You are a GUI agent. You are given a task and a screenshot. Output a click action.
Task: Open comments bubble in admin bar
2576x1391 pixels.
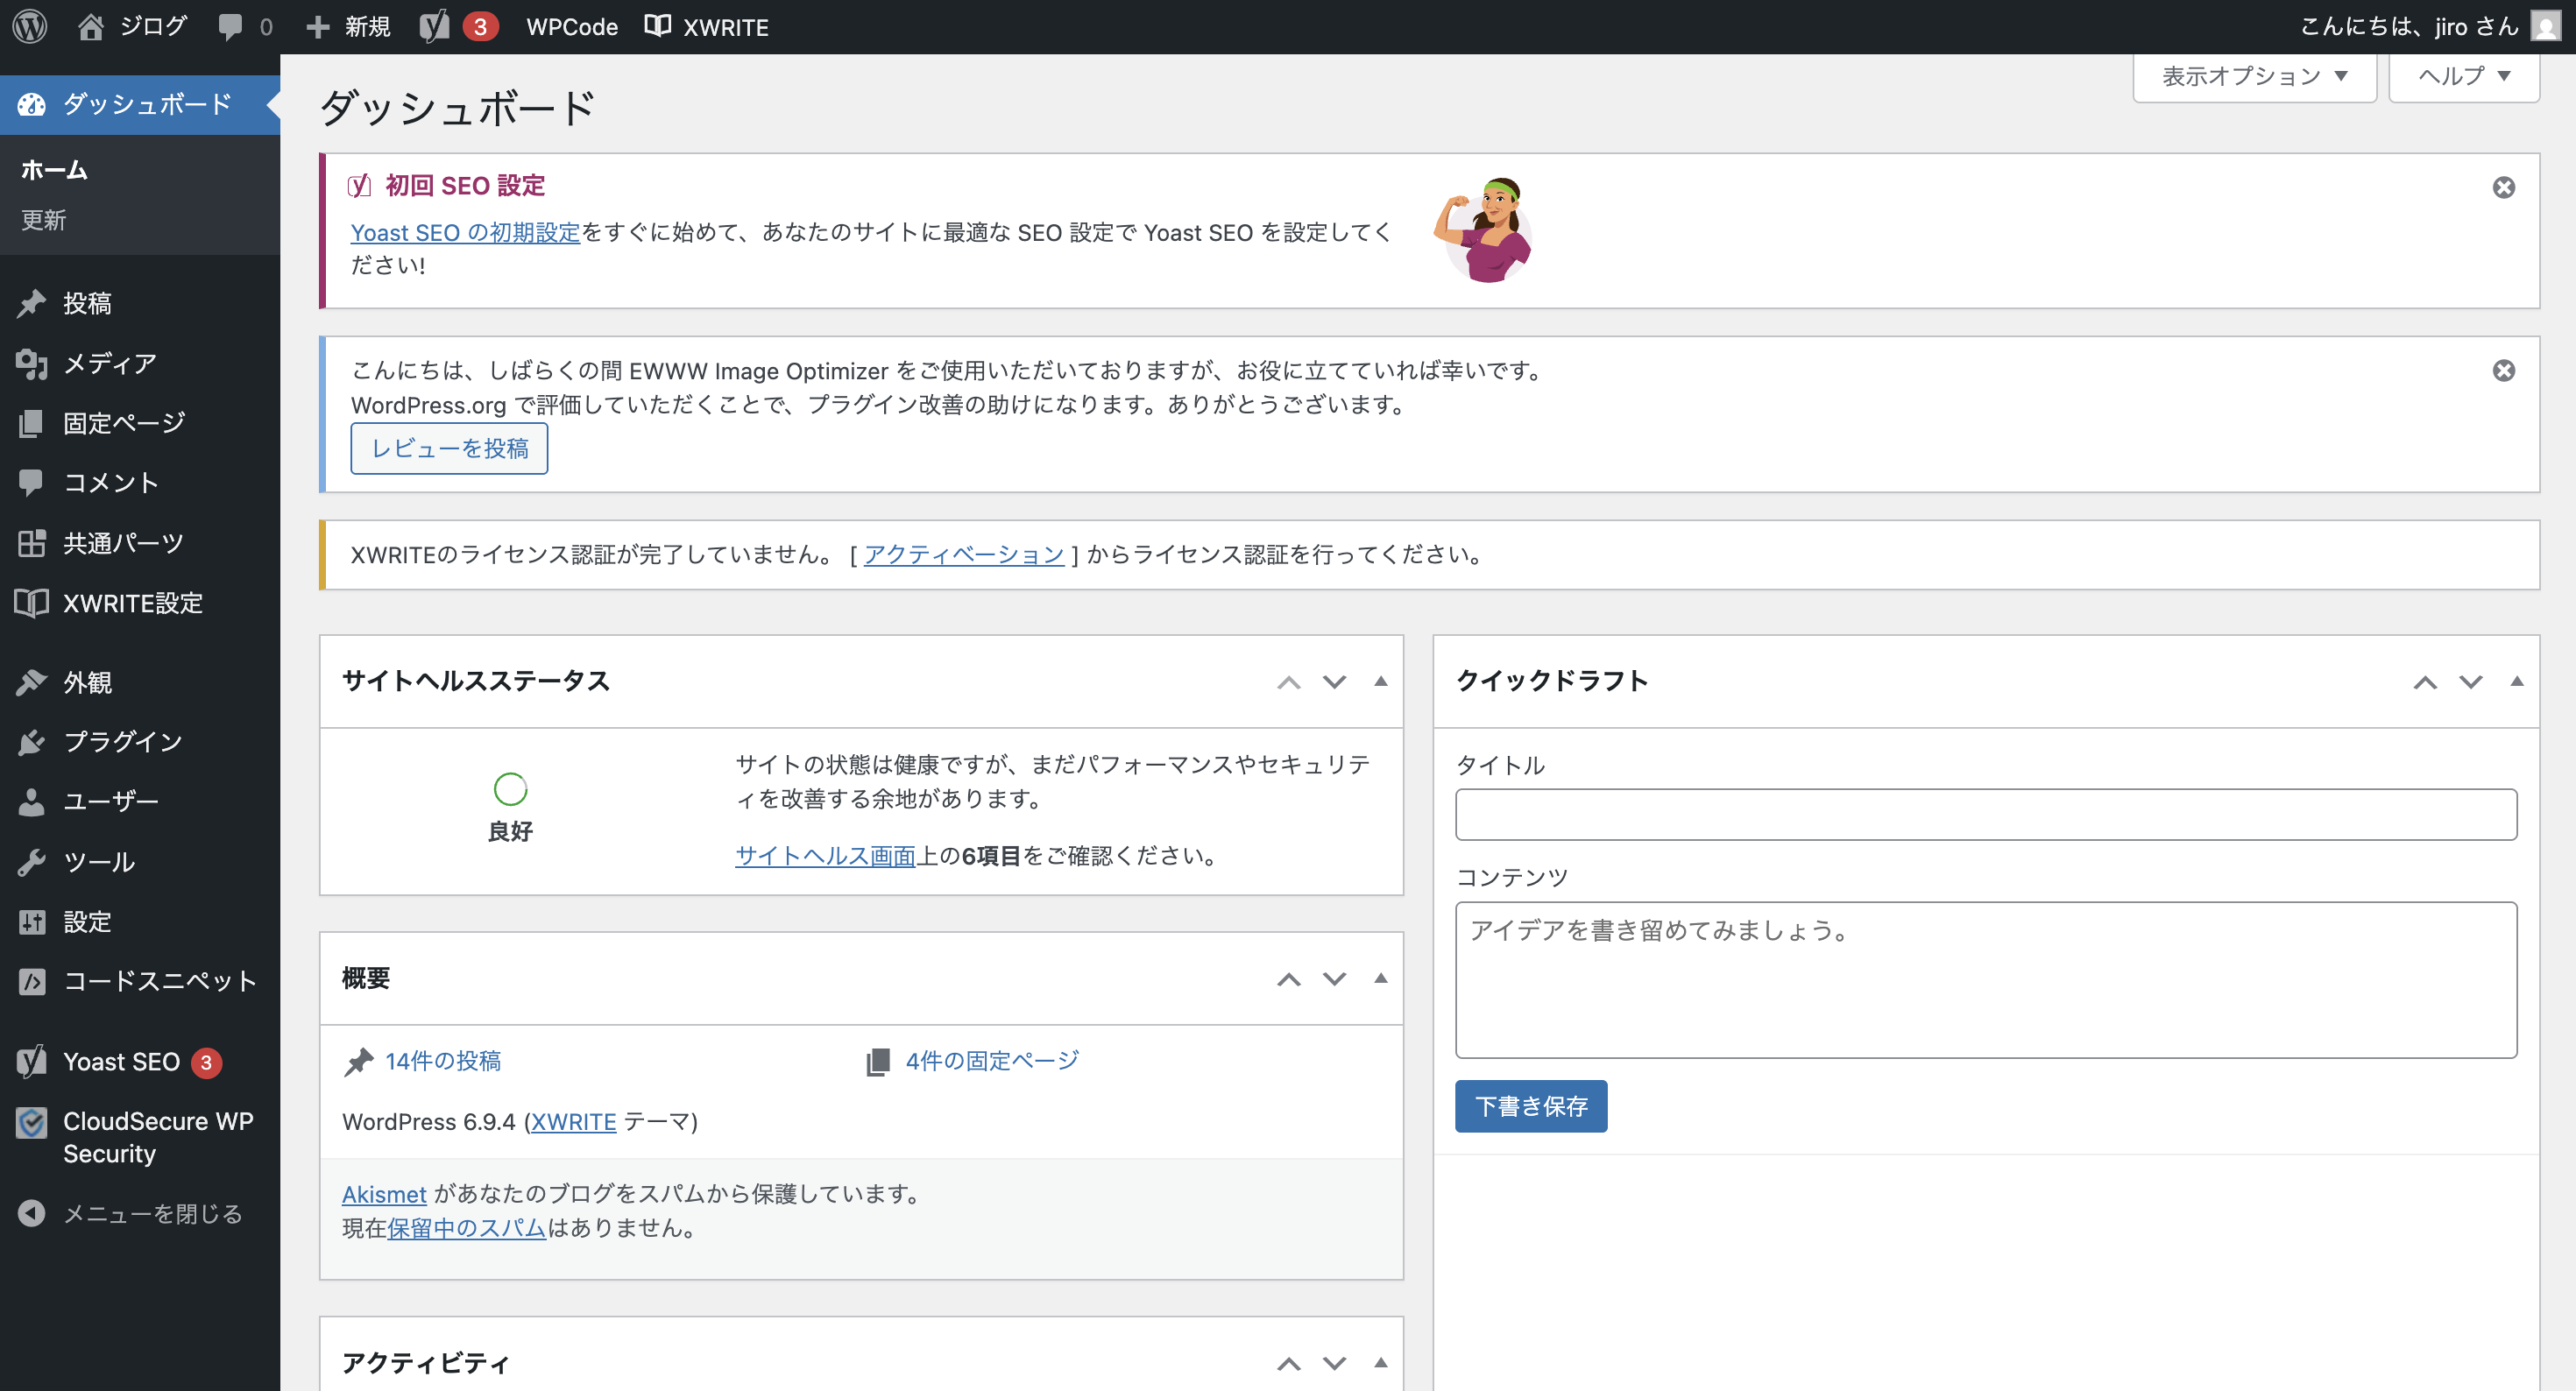(230, 27)
